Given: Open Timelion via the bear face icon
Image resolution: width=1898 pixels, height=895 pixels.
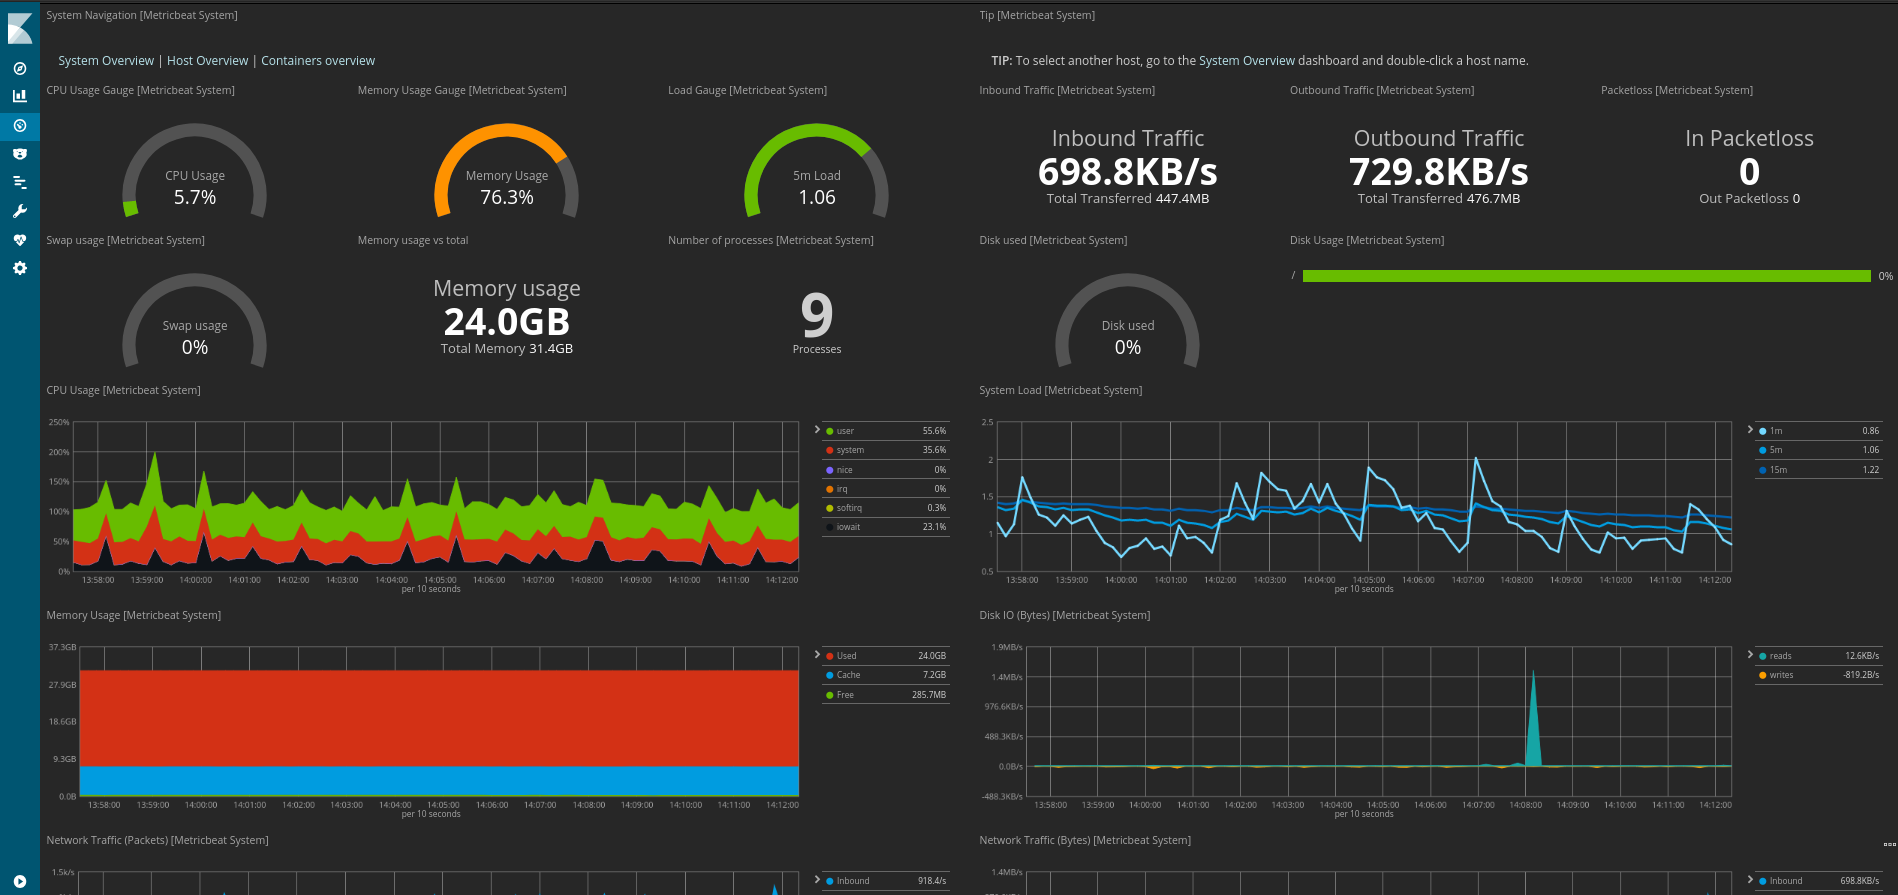Looking at the screenshot, I should tap(20, 154).
